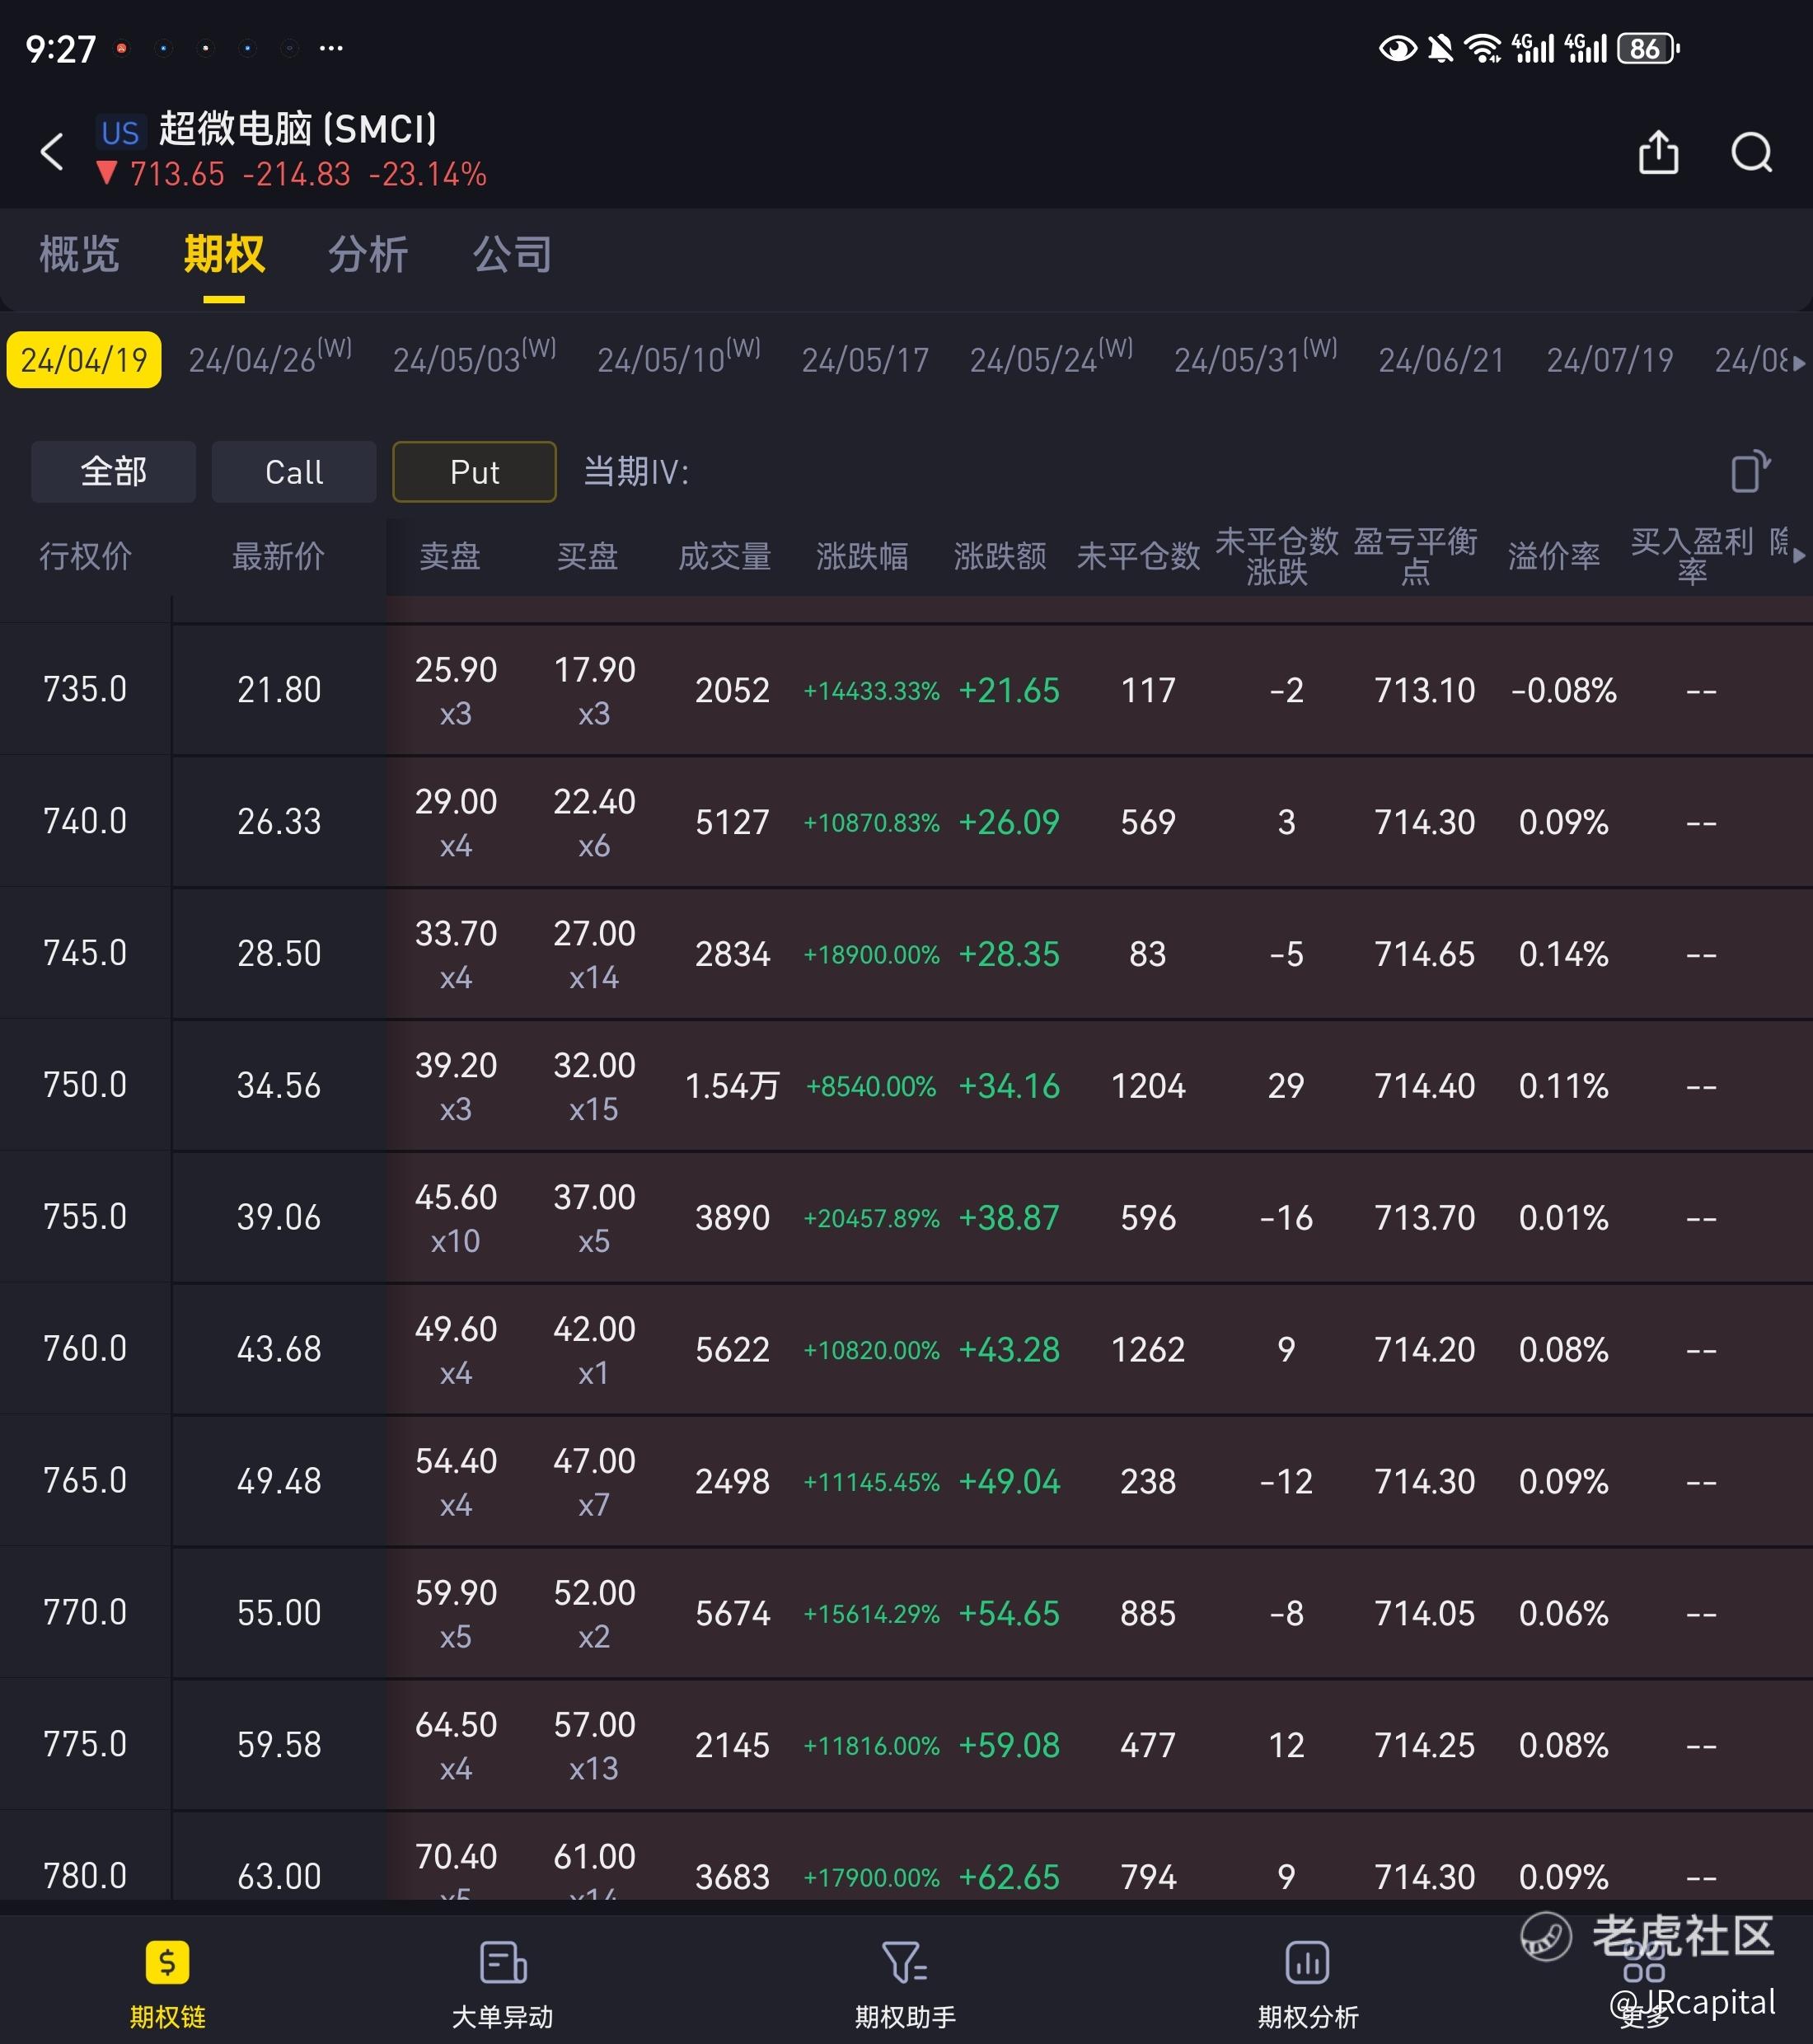
Task: Select the Put options filter
Action: (474, 471)
